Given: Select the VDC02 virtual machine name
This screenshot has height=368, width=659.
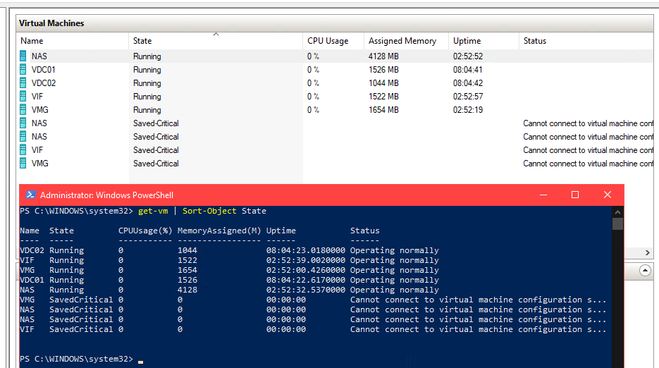Looking at the screenshot, I should (x=43, y=83).
